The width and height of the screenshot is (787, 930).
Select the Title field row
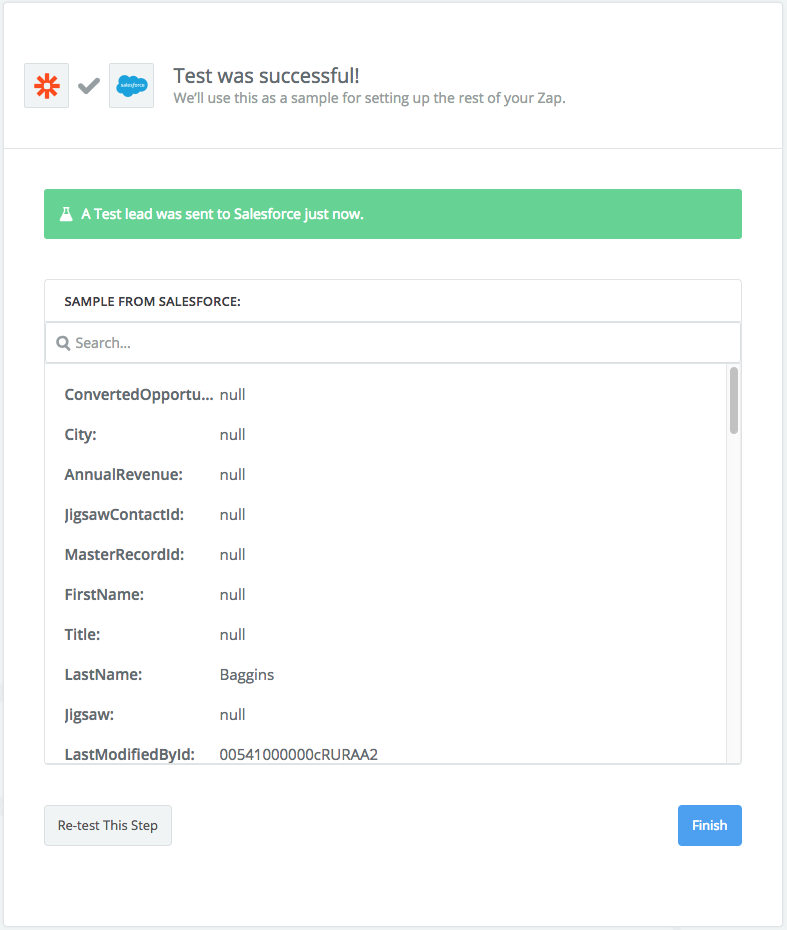[x=385, y=635]
